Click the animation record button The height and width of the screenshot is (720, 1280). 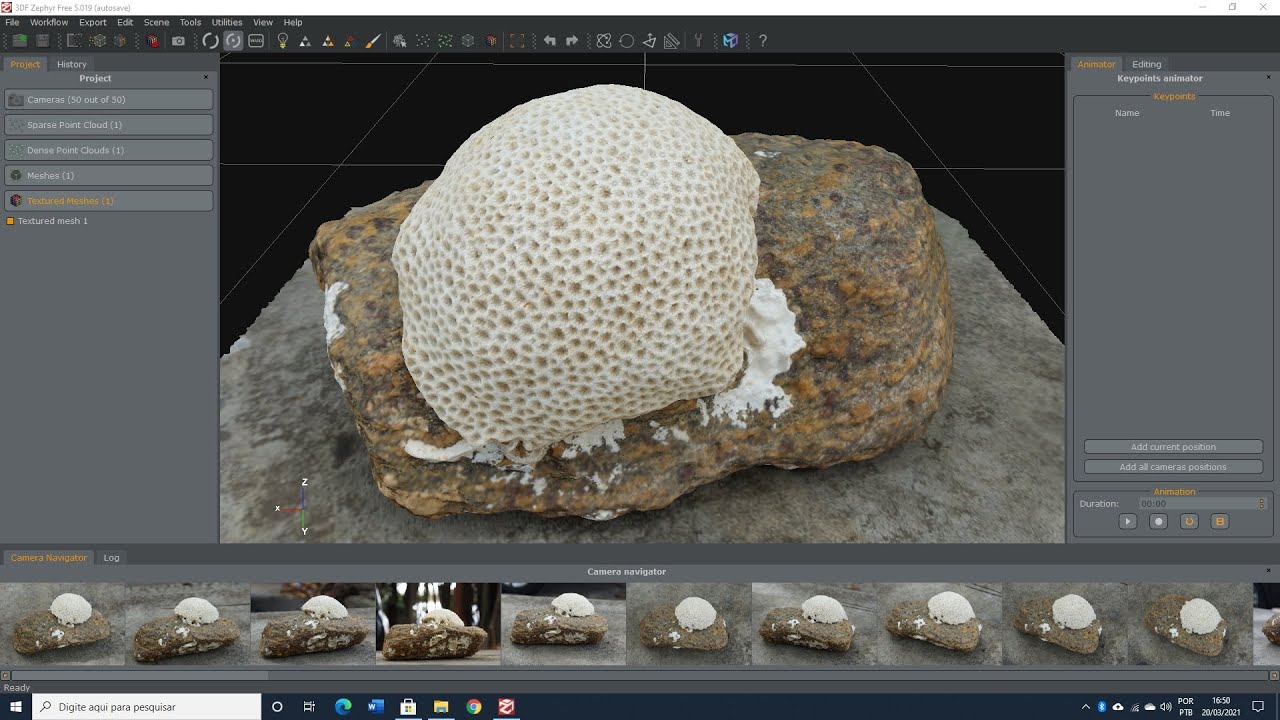1158,521
